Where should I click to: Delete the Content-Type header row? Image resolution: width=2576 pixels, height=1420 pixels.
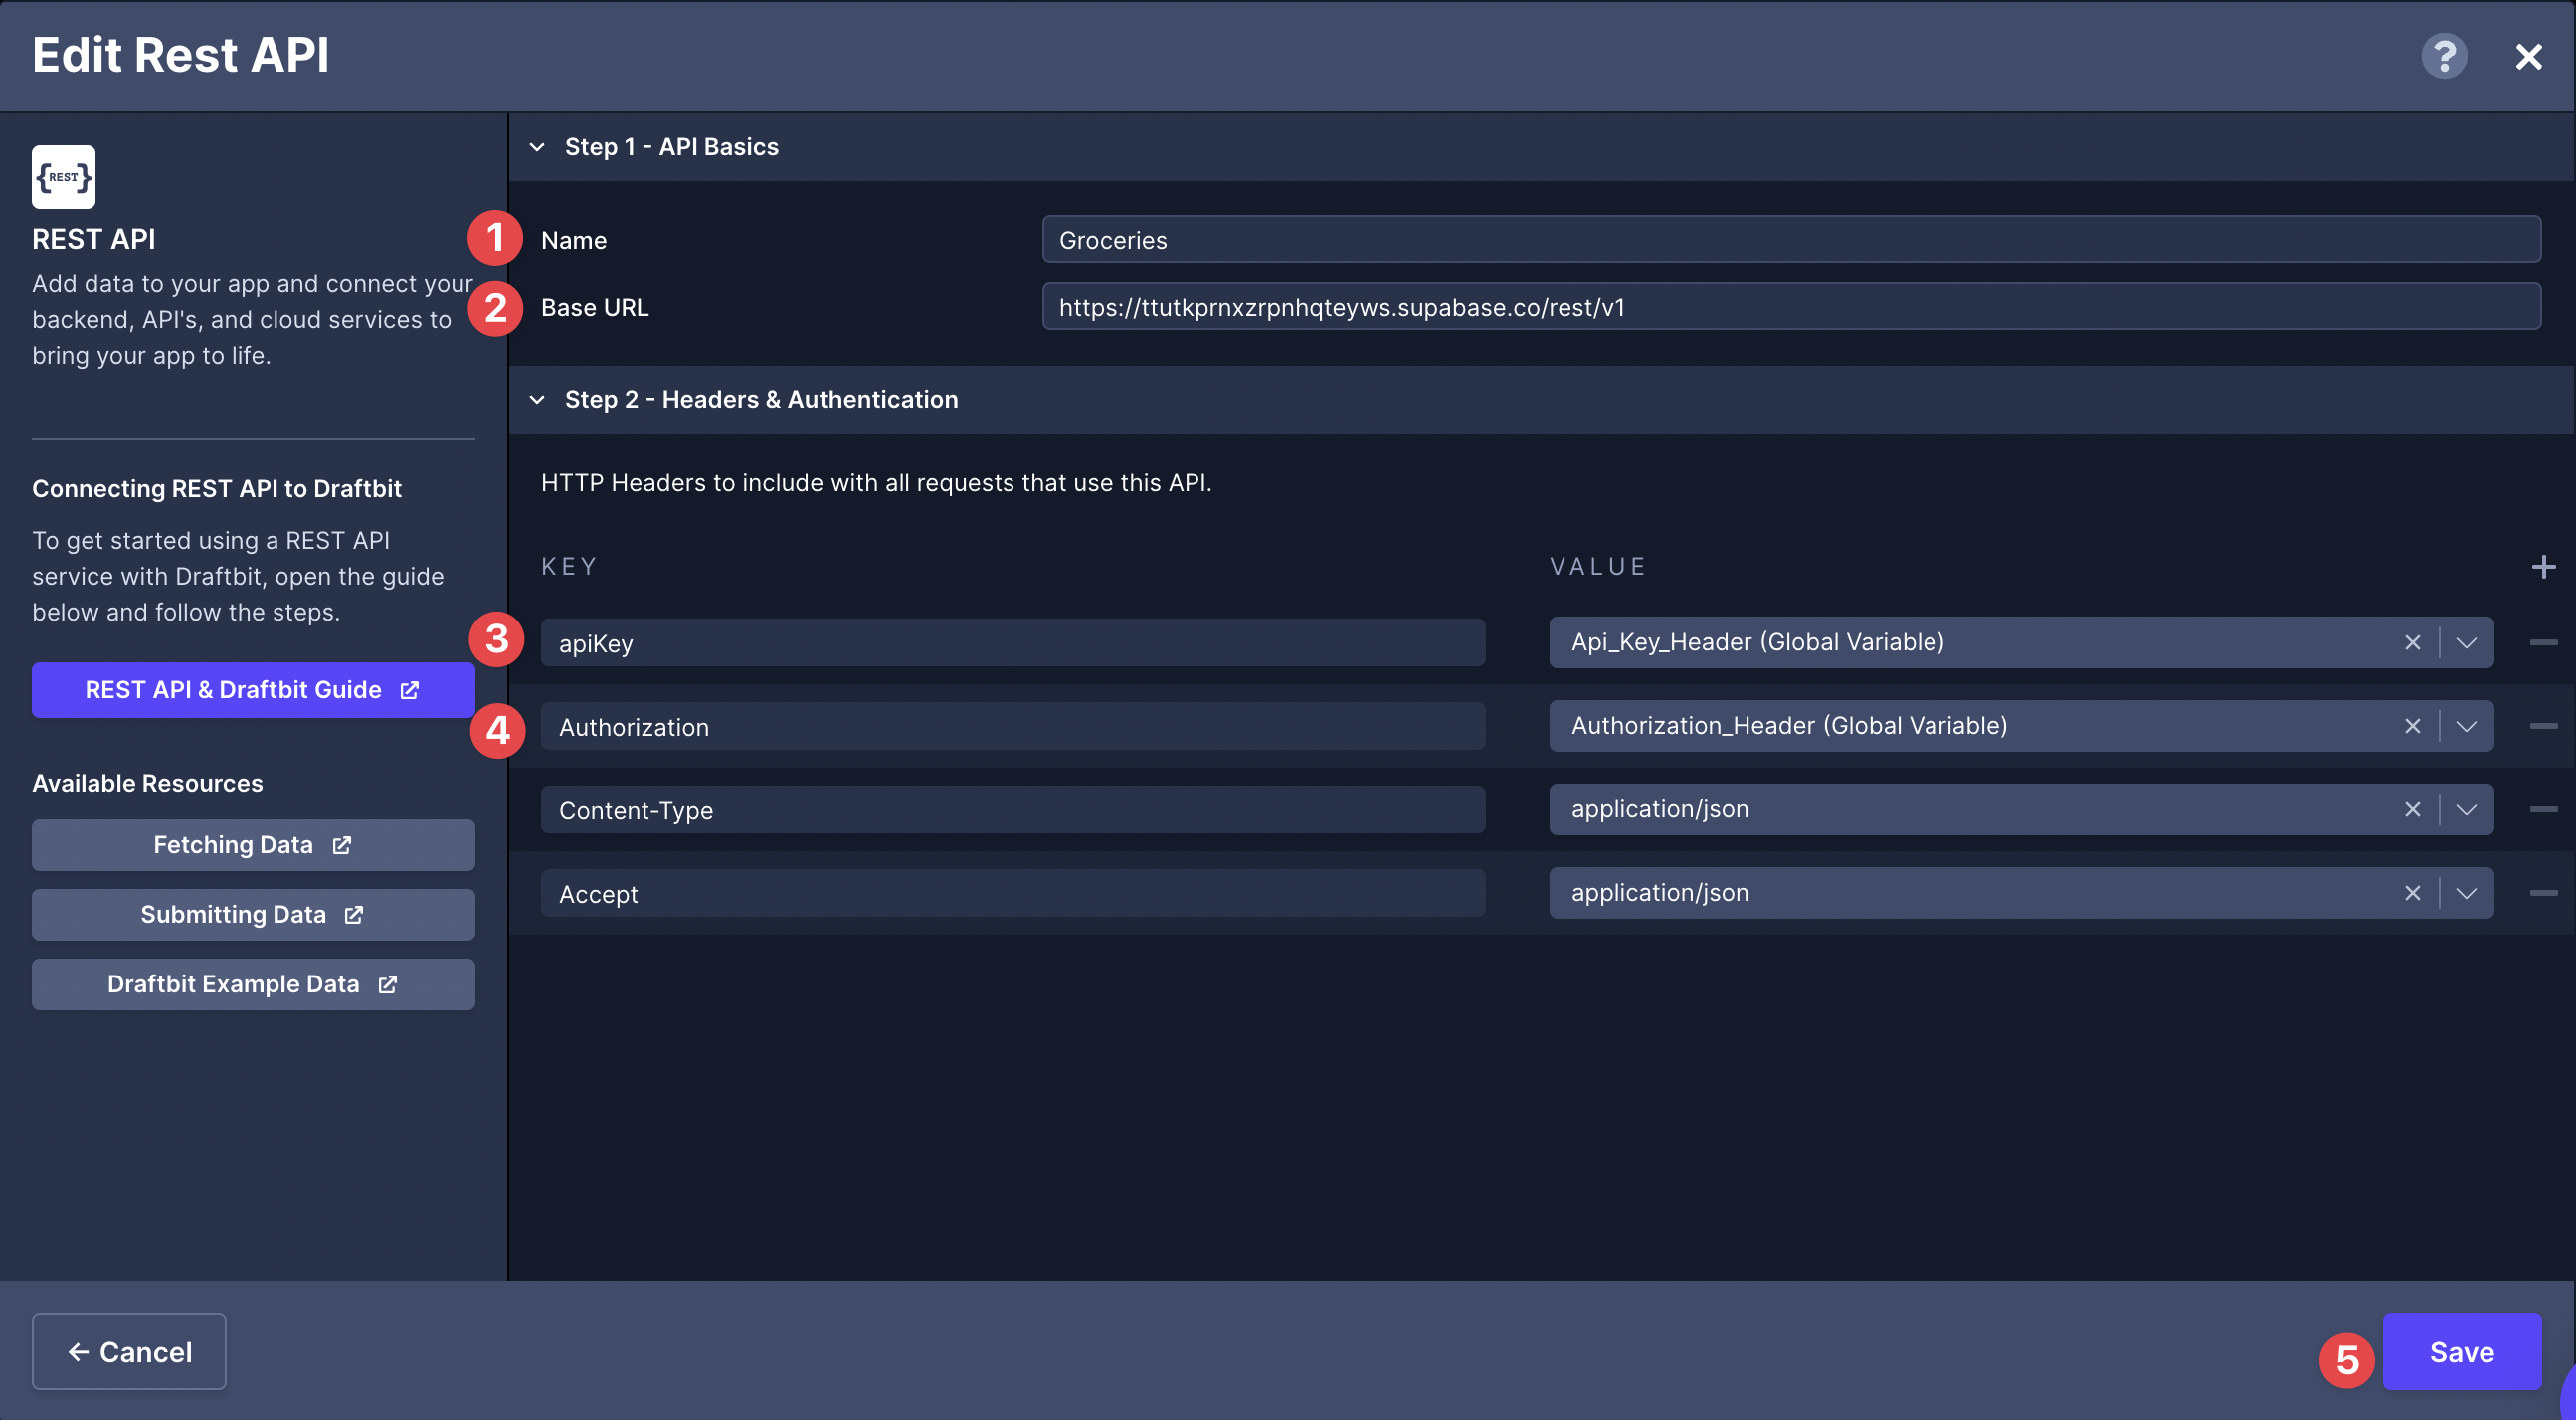pyautogui.click(x=2544, y=809)
